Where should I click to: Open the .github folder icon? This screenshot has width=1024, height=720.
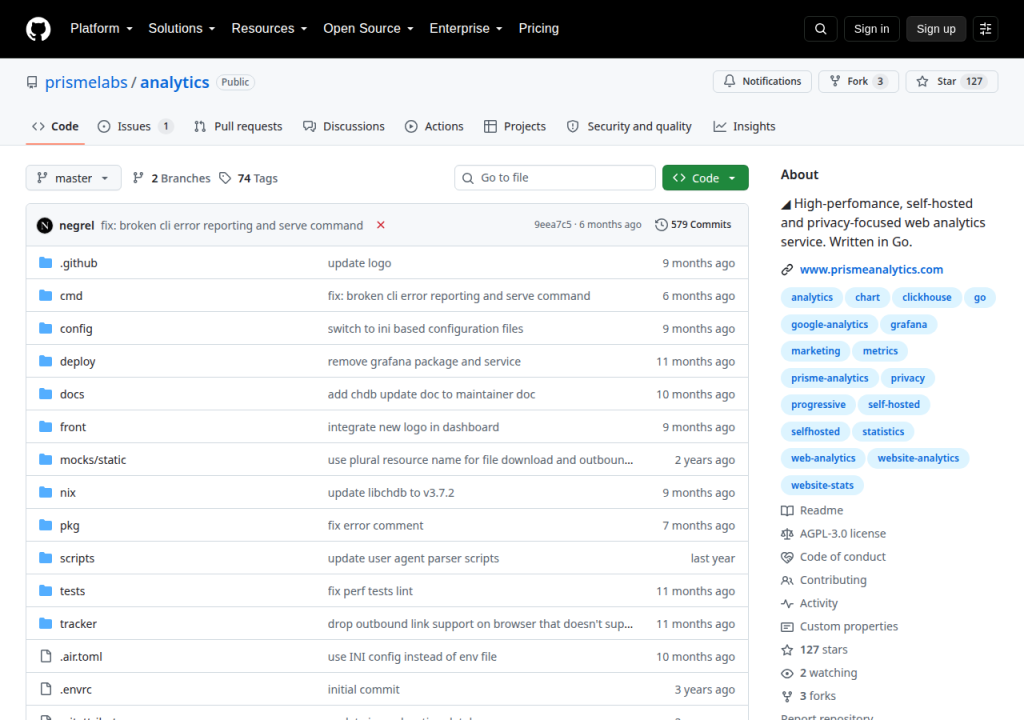pyautogui.click(x=45, y=263)
